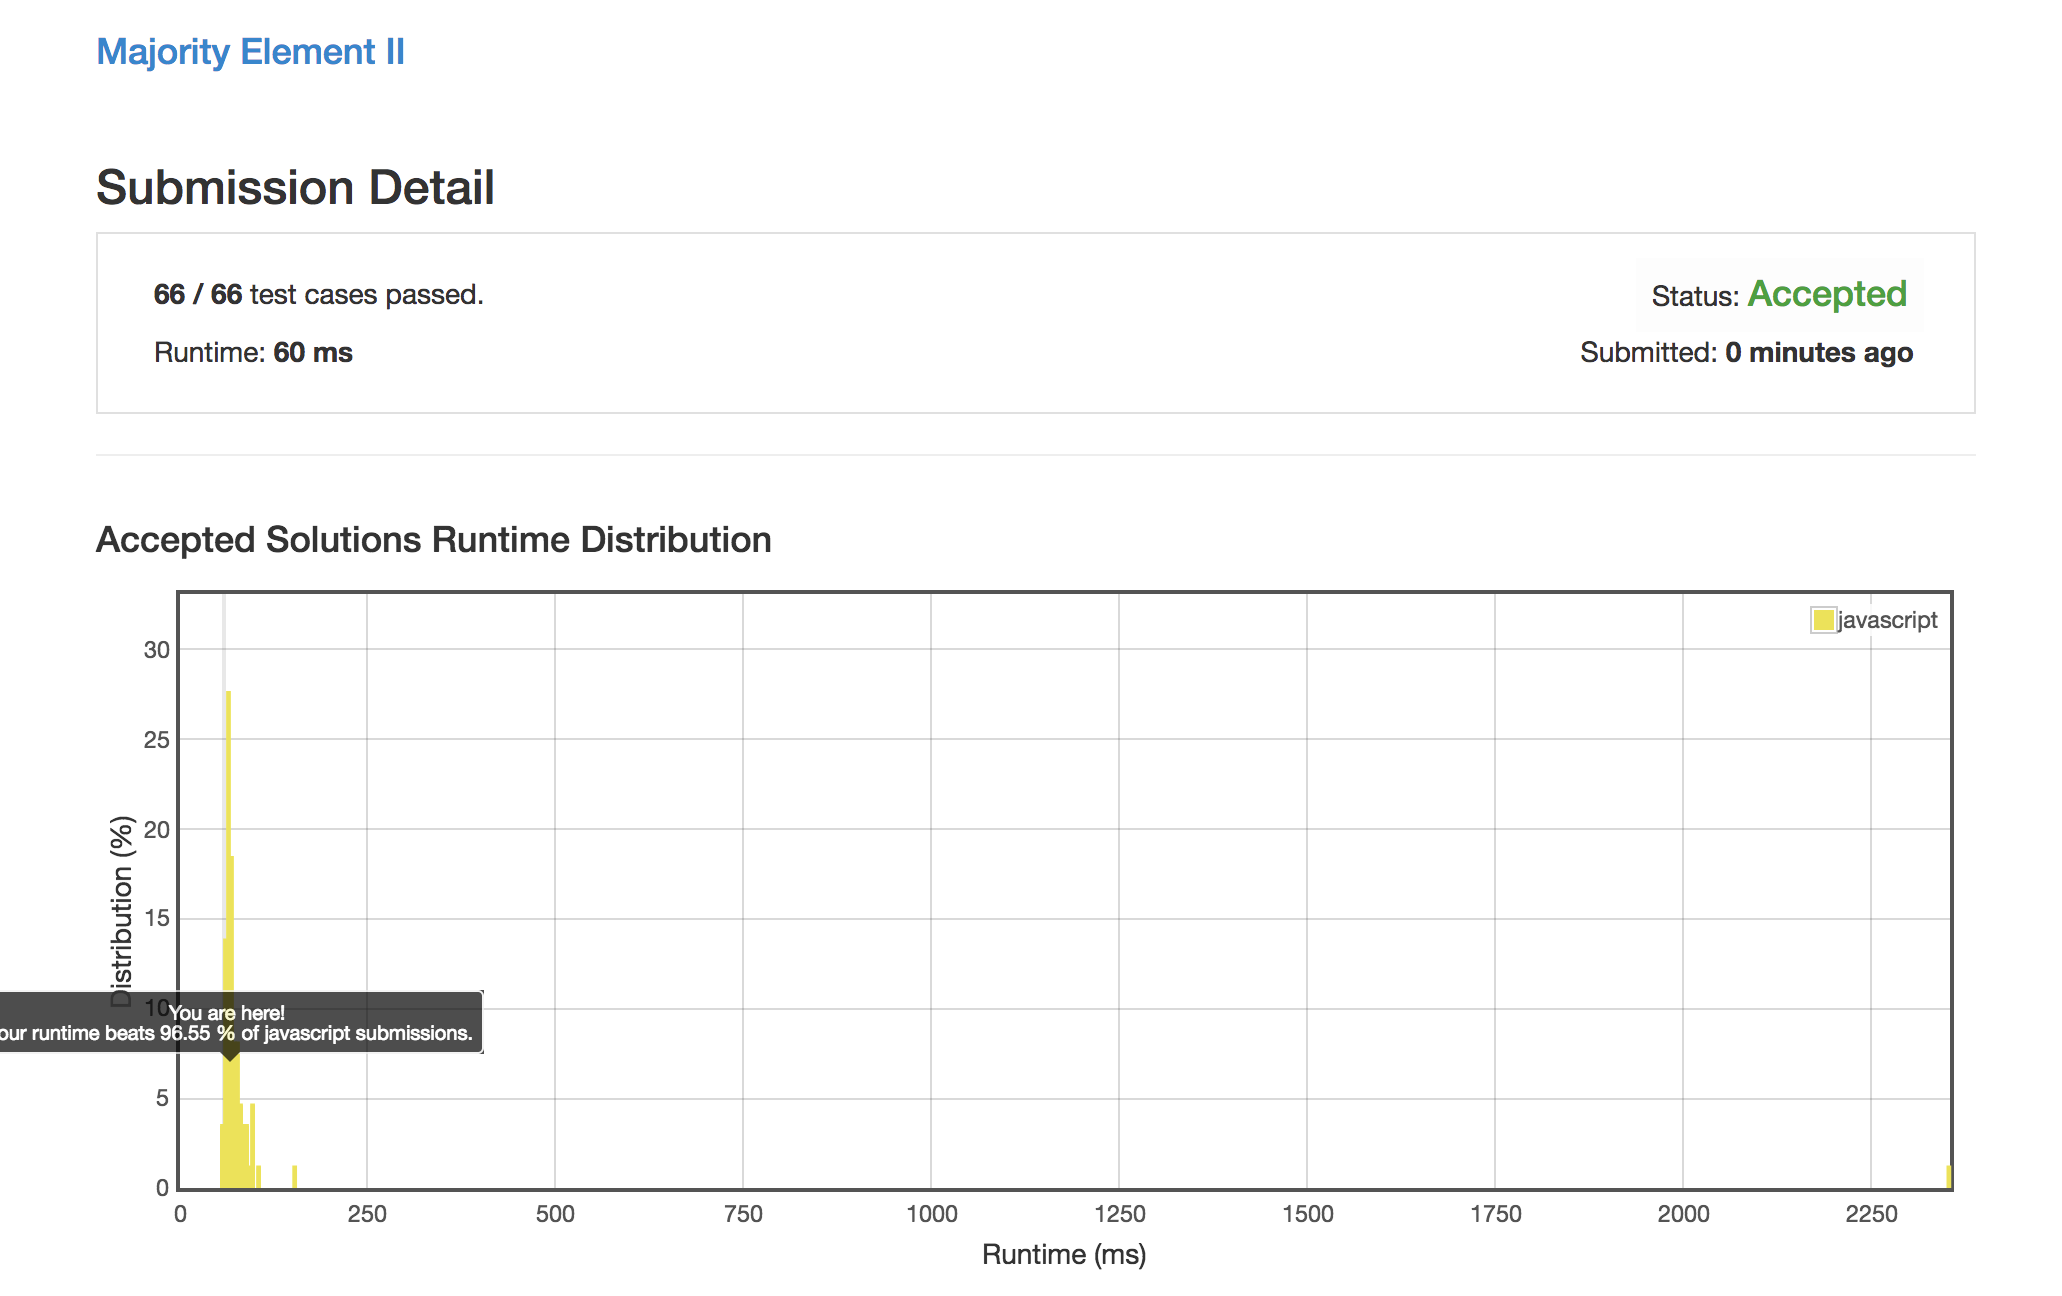2062x1296 pixels.
Task: Click the Submission Detail heading
Action: tap(295, 188)
